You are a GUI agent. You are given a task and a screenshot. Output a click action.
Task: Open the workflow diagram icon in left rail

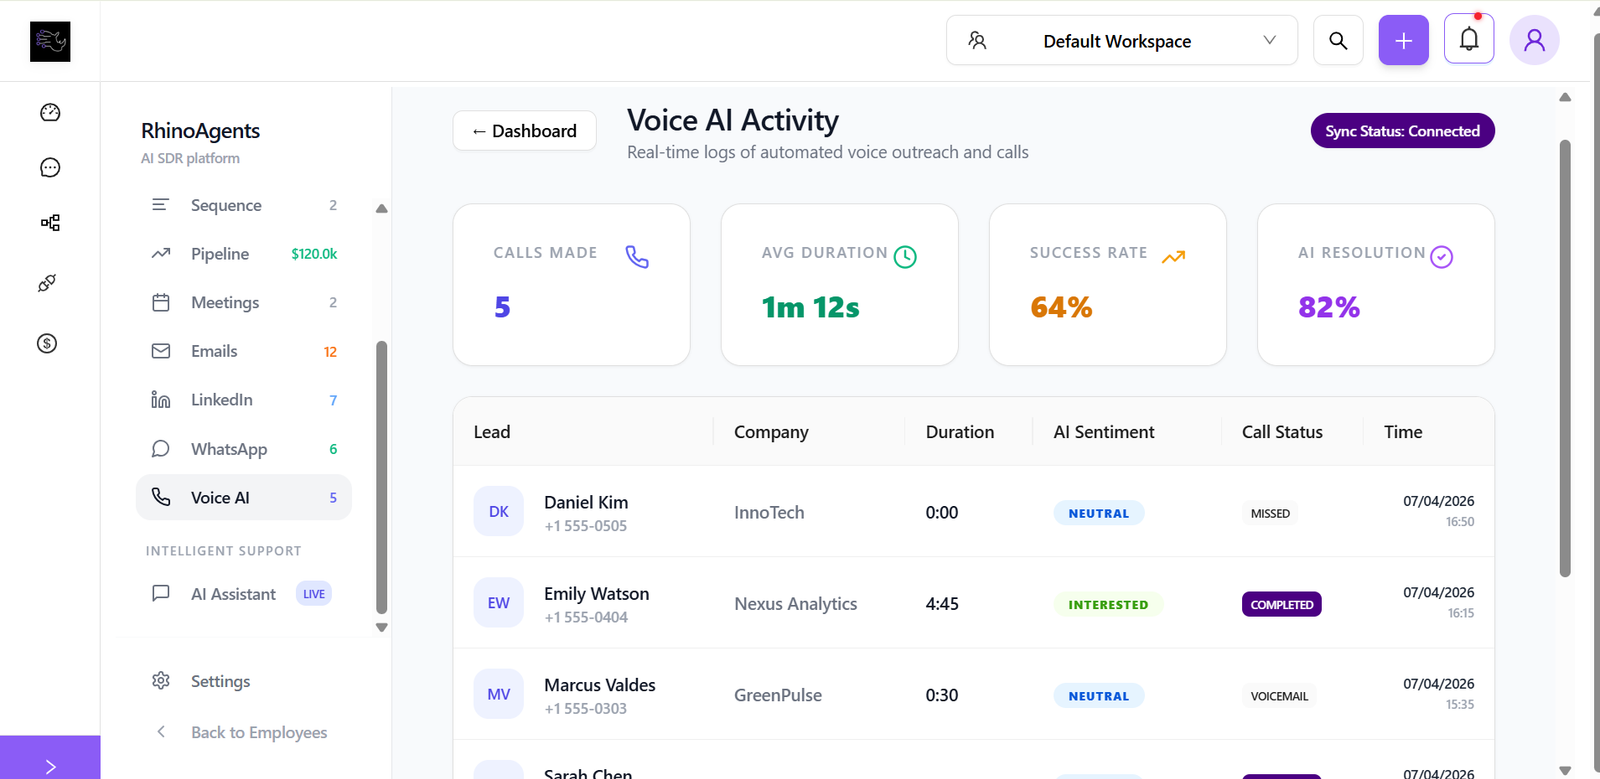[50, 222]
